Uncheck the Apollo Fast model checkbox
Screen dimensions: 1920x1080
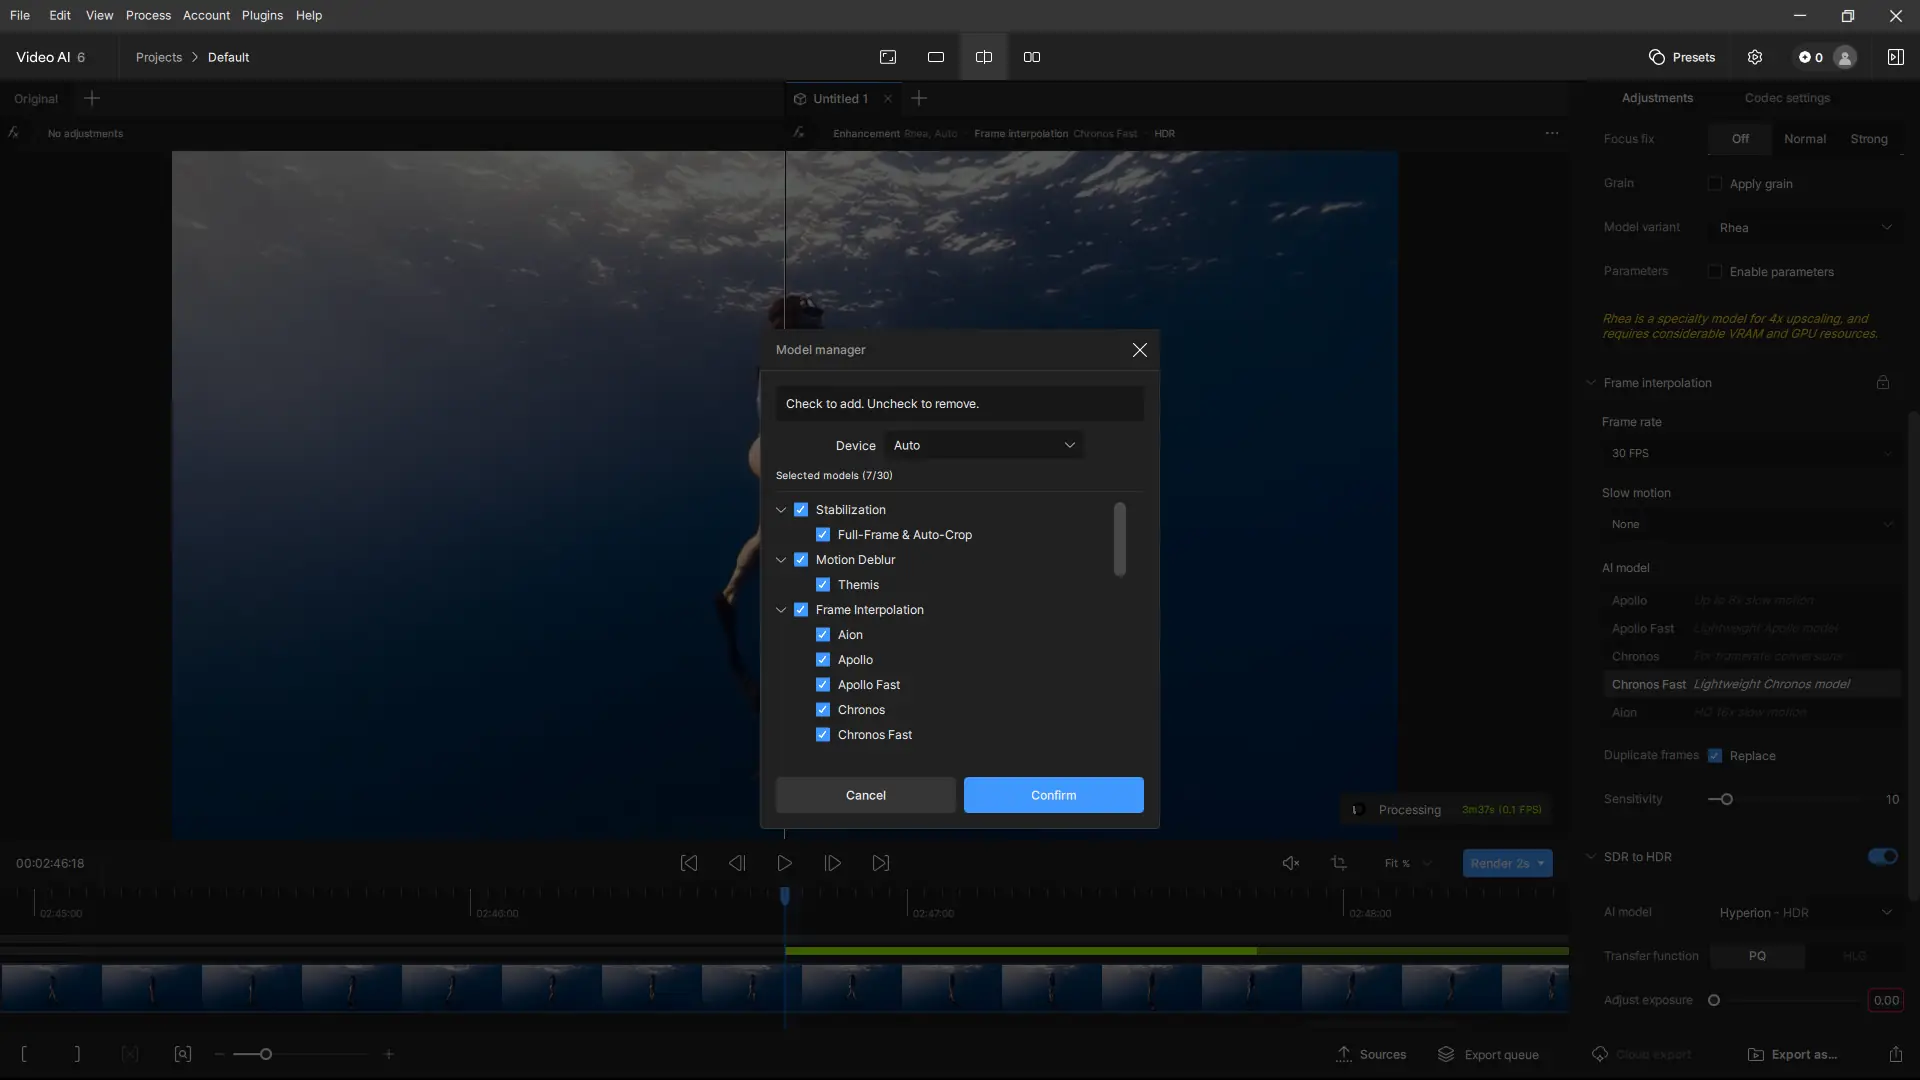pos(823,685)
